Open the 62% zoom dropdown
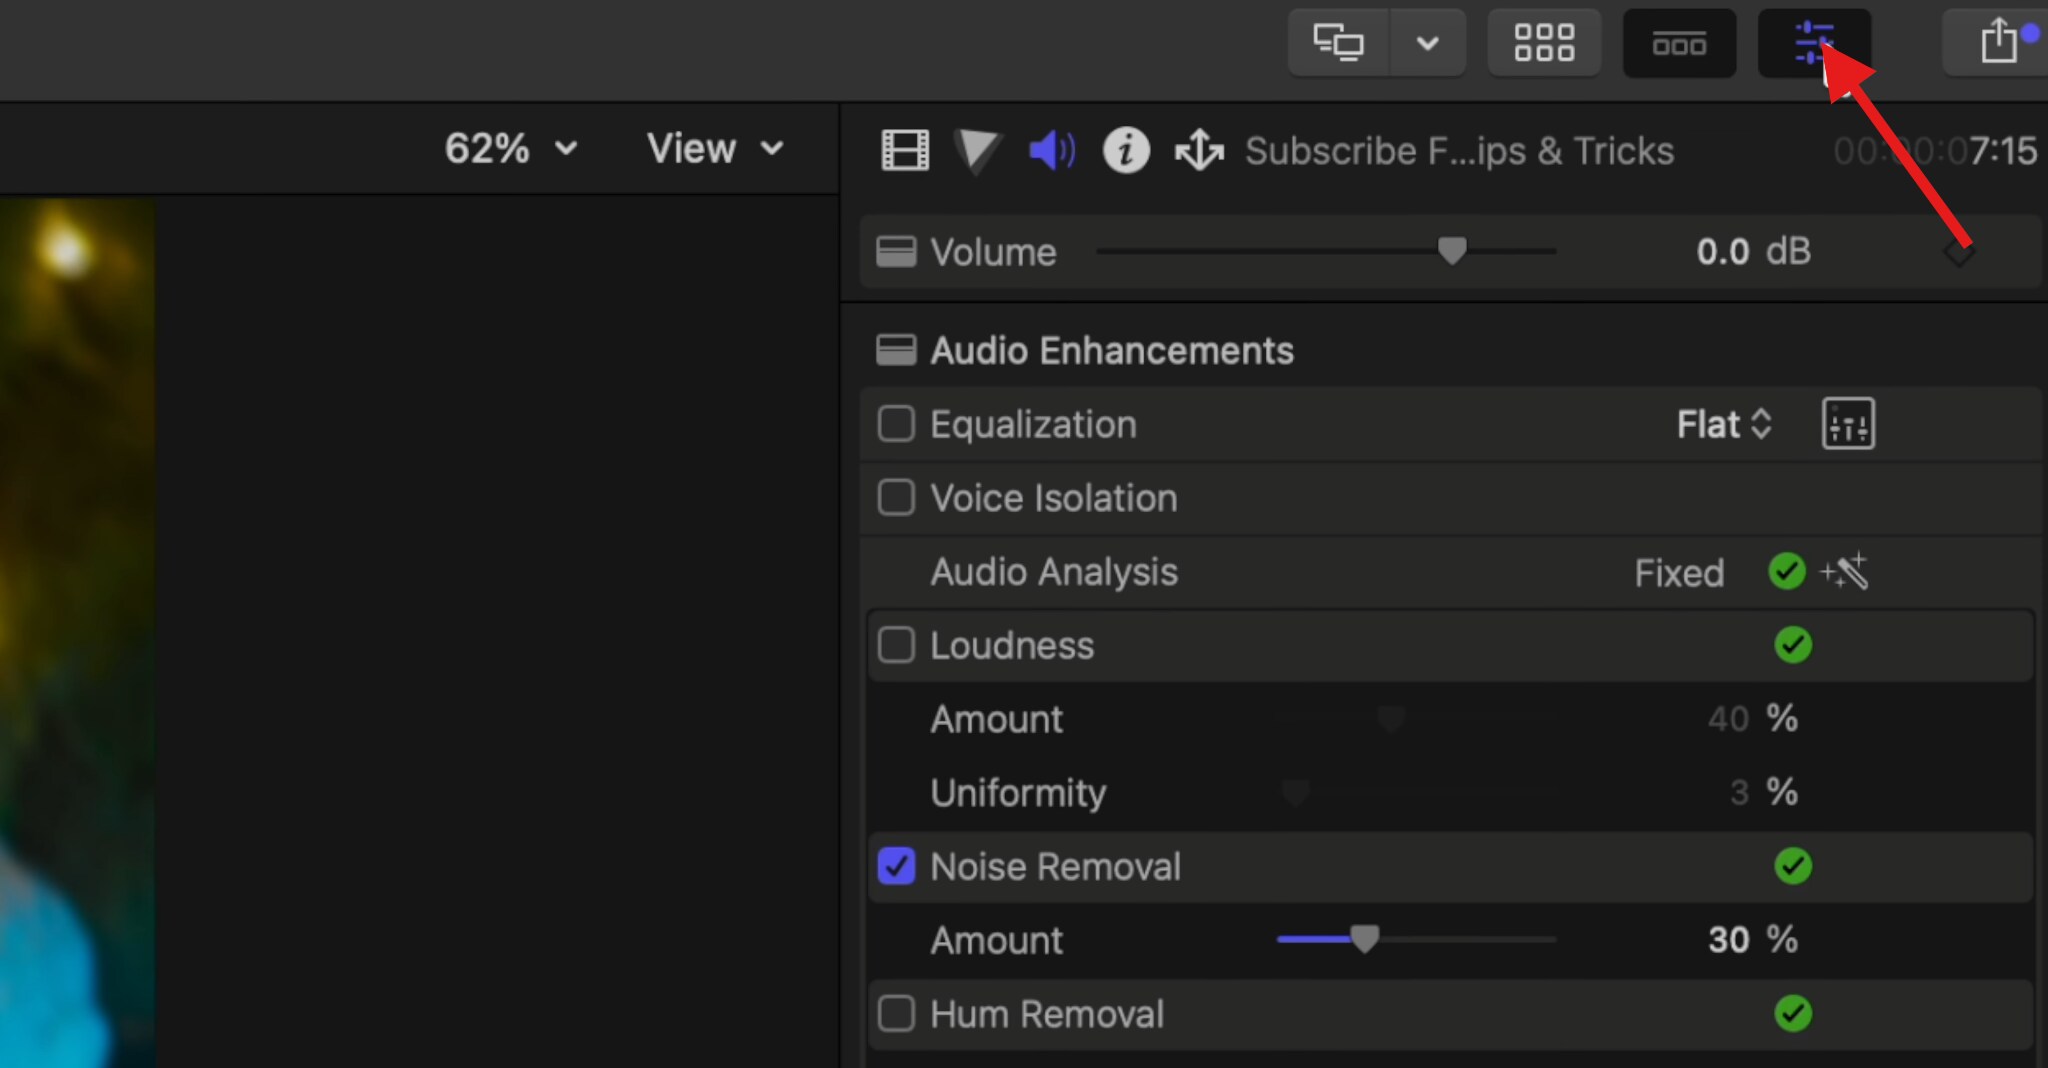This screenshot has height=1068, width=2048. coord(510,148)
